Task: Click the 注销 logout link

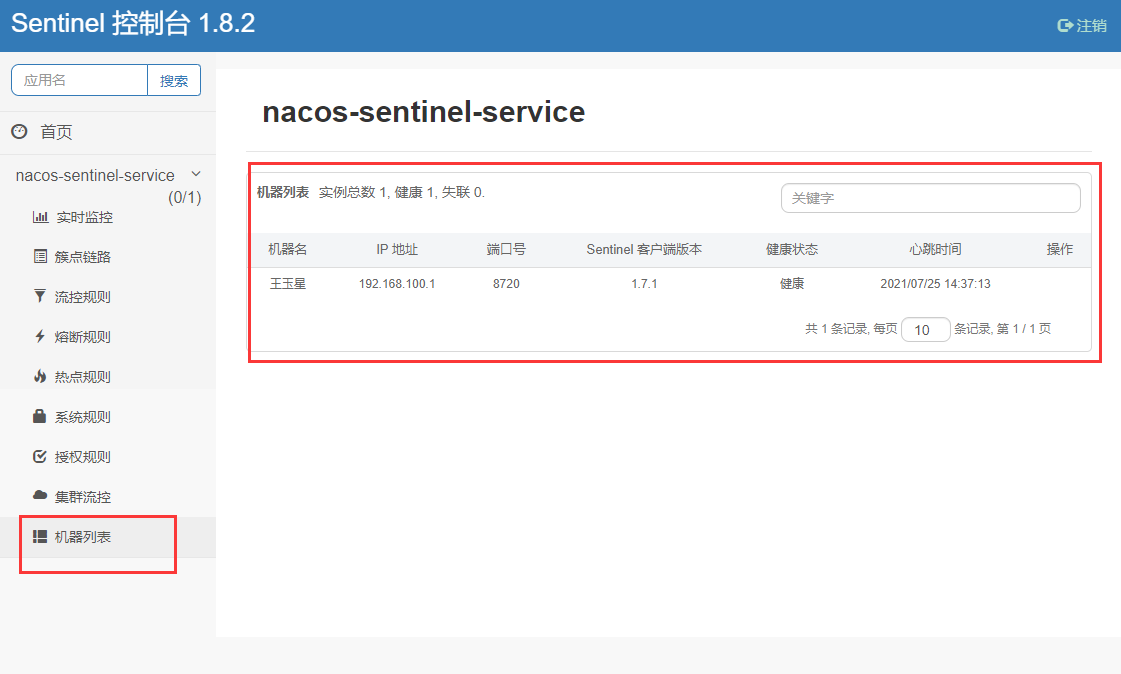Action: tap(1092, 26)
